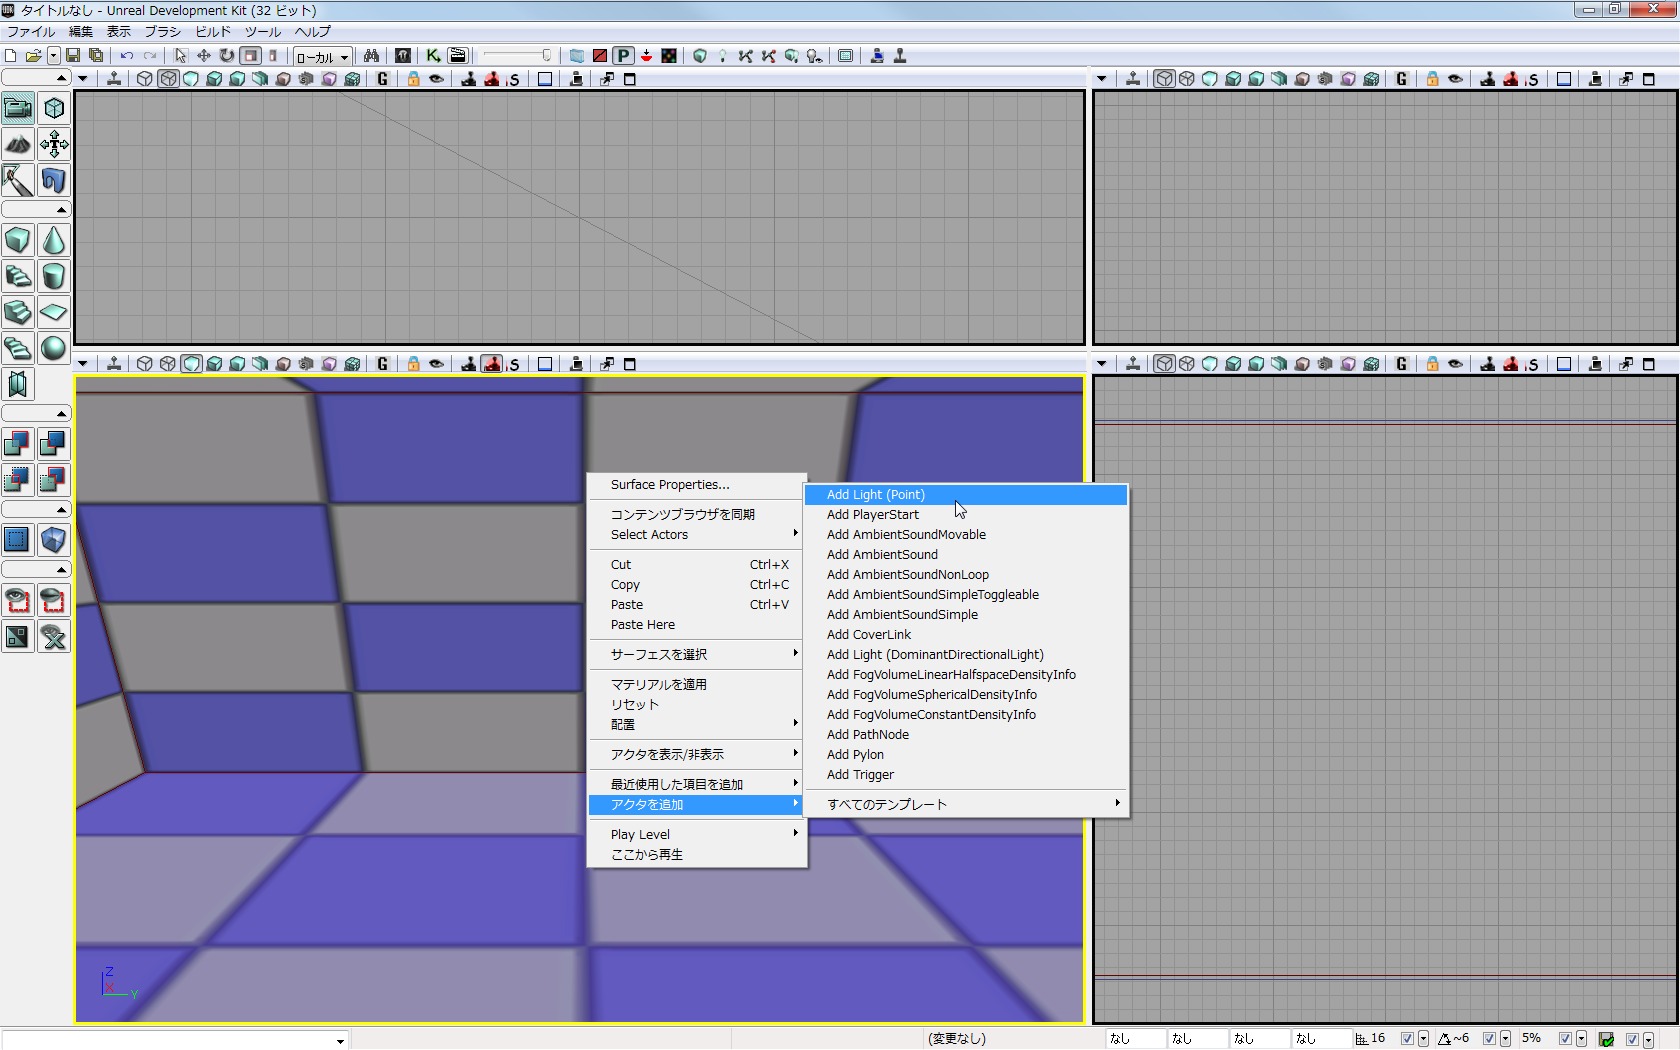Viewport: 1680px width, 1050px height.
Task: Pick the Sphere brush builder
Action: click(54, 348)
